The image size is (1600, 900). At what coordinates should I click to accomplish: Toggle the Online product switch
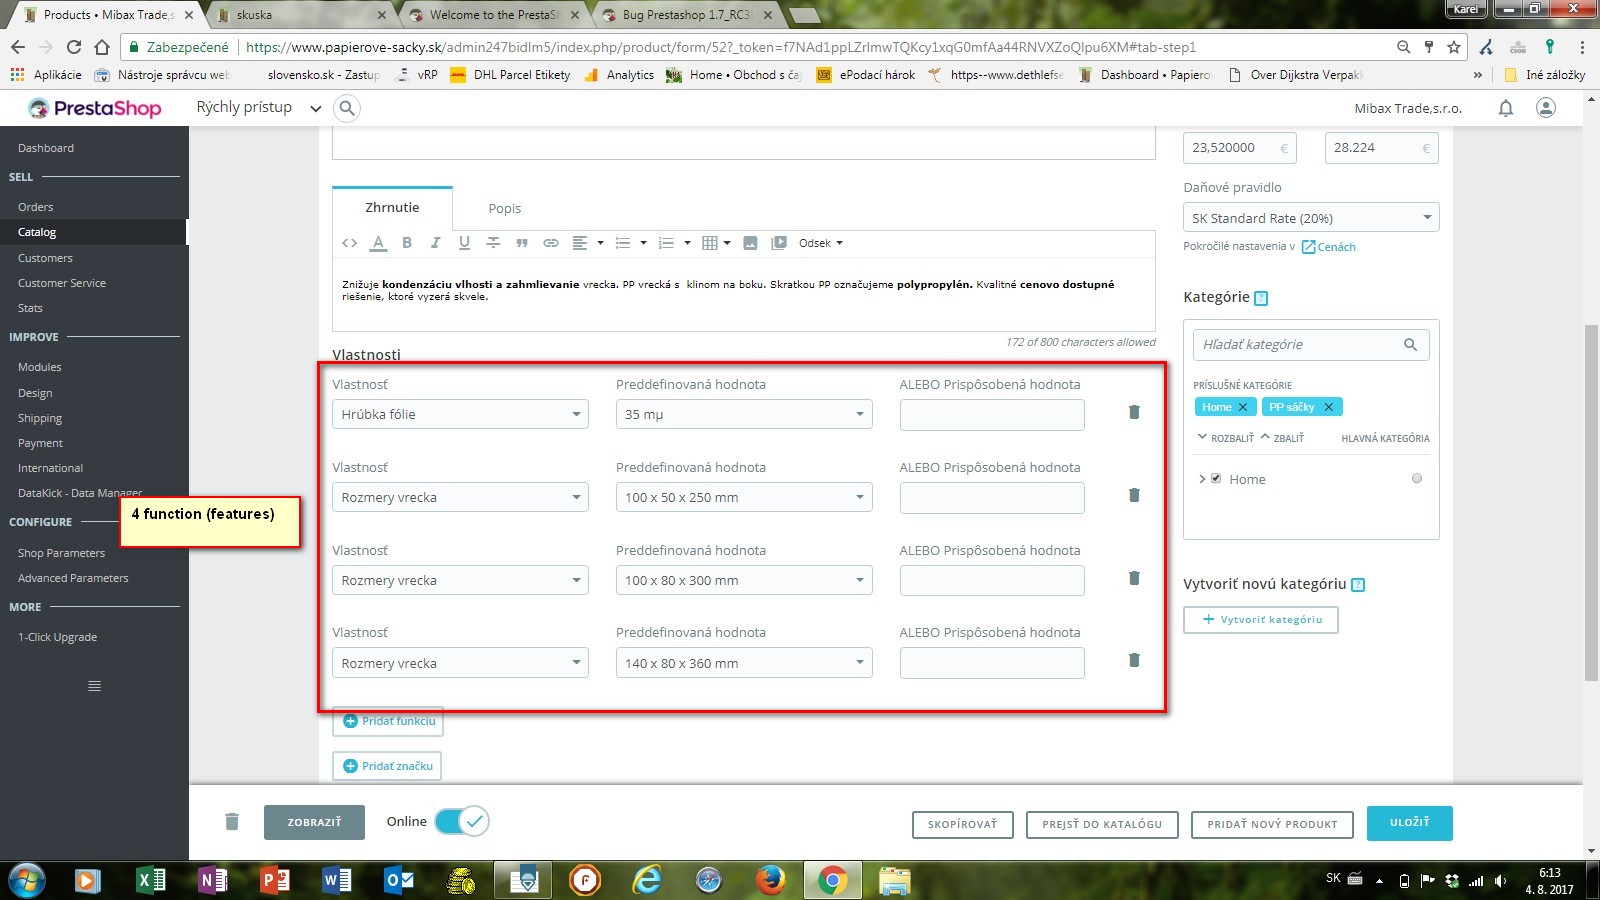461,821
